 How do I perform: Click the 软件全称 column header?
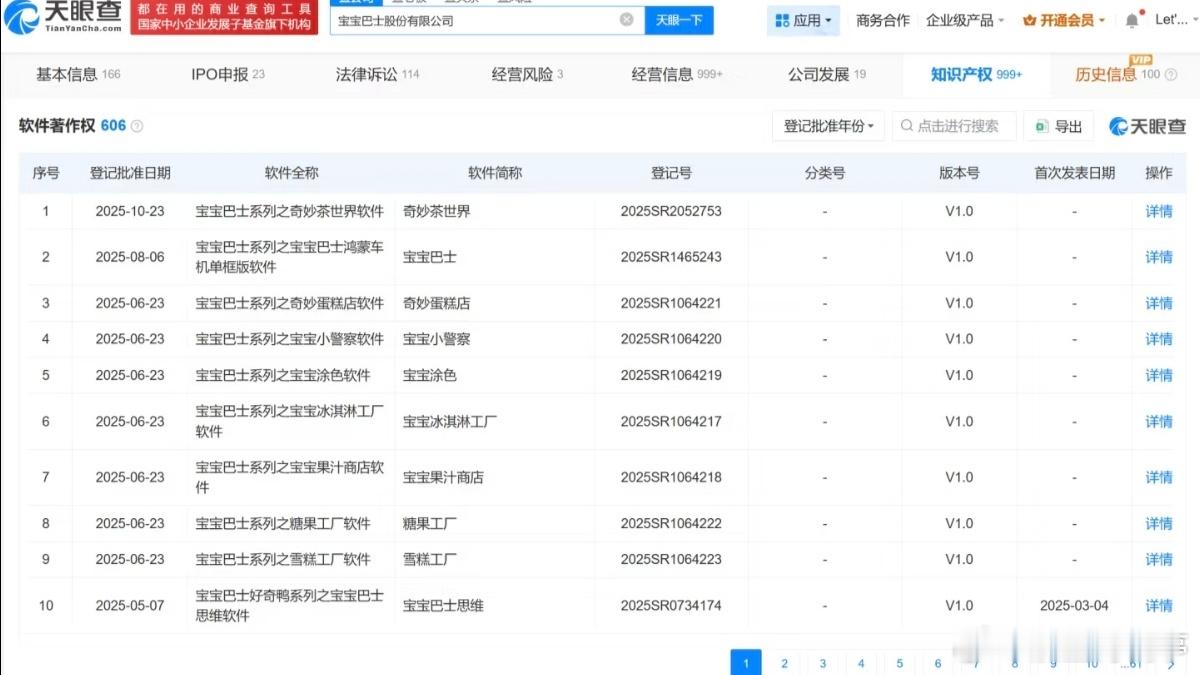tap(291, 173)
